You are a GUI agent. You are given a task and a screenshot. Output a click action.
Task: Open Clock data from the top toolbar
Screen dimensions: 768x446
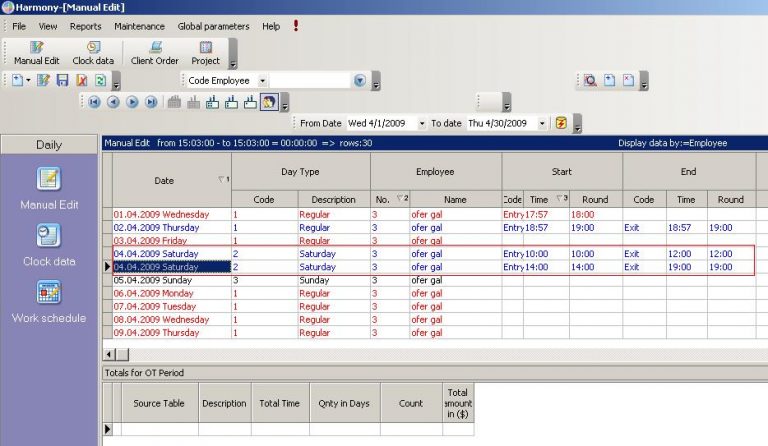point(93,47)
